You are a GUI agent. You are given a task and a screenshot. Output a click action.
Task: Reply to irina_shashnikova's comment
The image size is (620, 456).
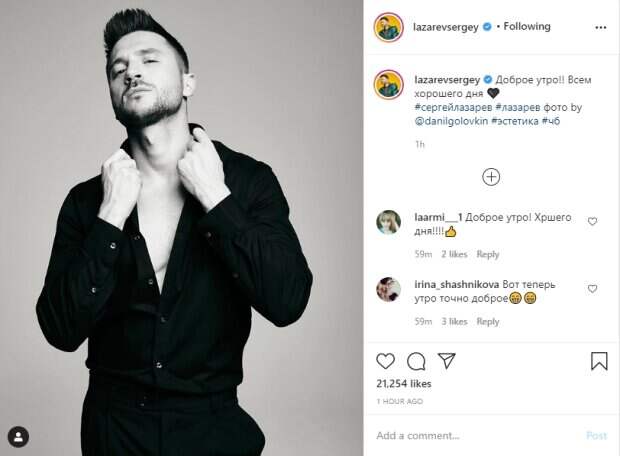coord(487,322)
